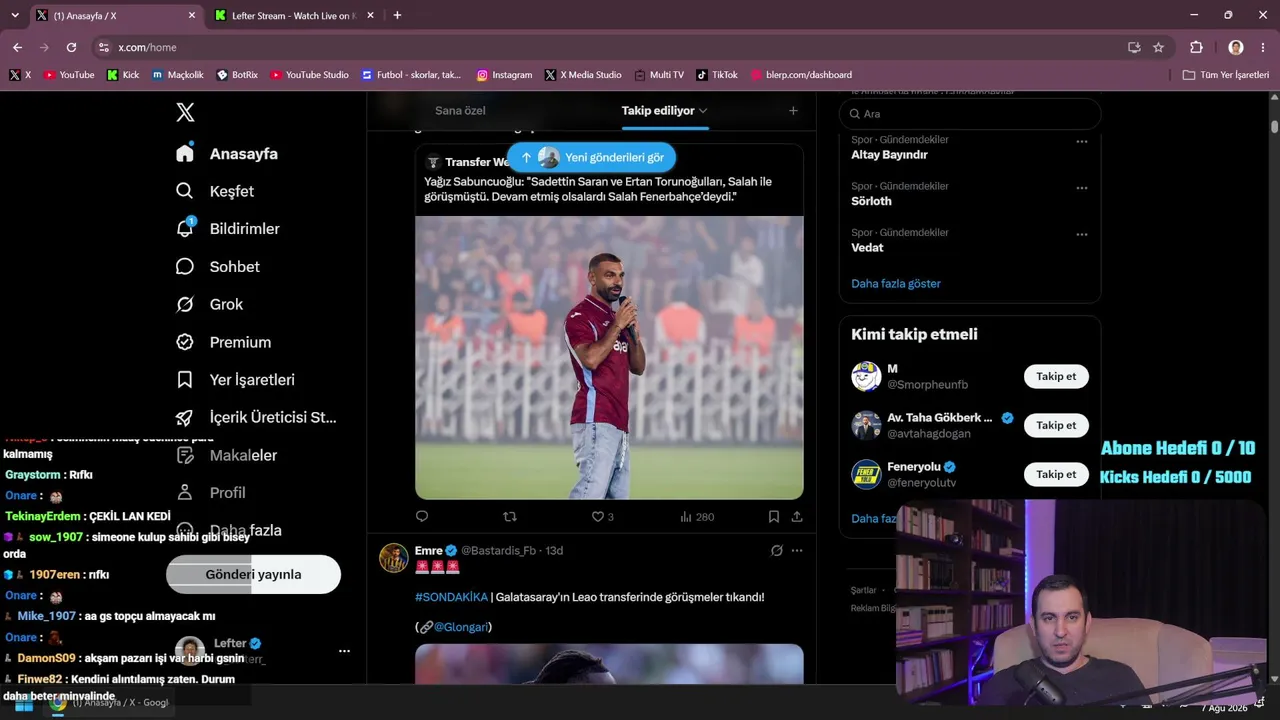The image size is (1280, 720).
Task: Bookmark the Yağız Sabuncuoğlu post
Action: [774, 517]
